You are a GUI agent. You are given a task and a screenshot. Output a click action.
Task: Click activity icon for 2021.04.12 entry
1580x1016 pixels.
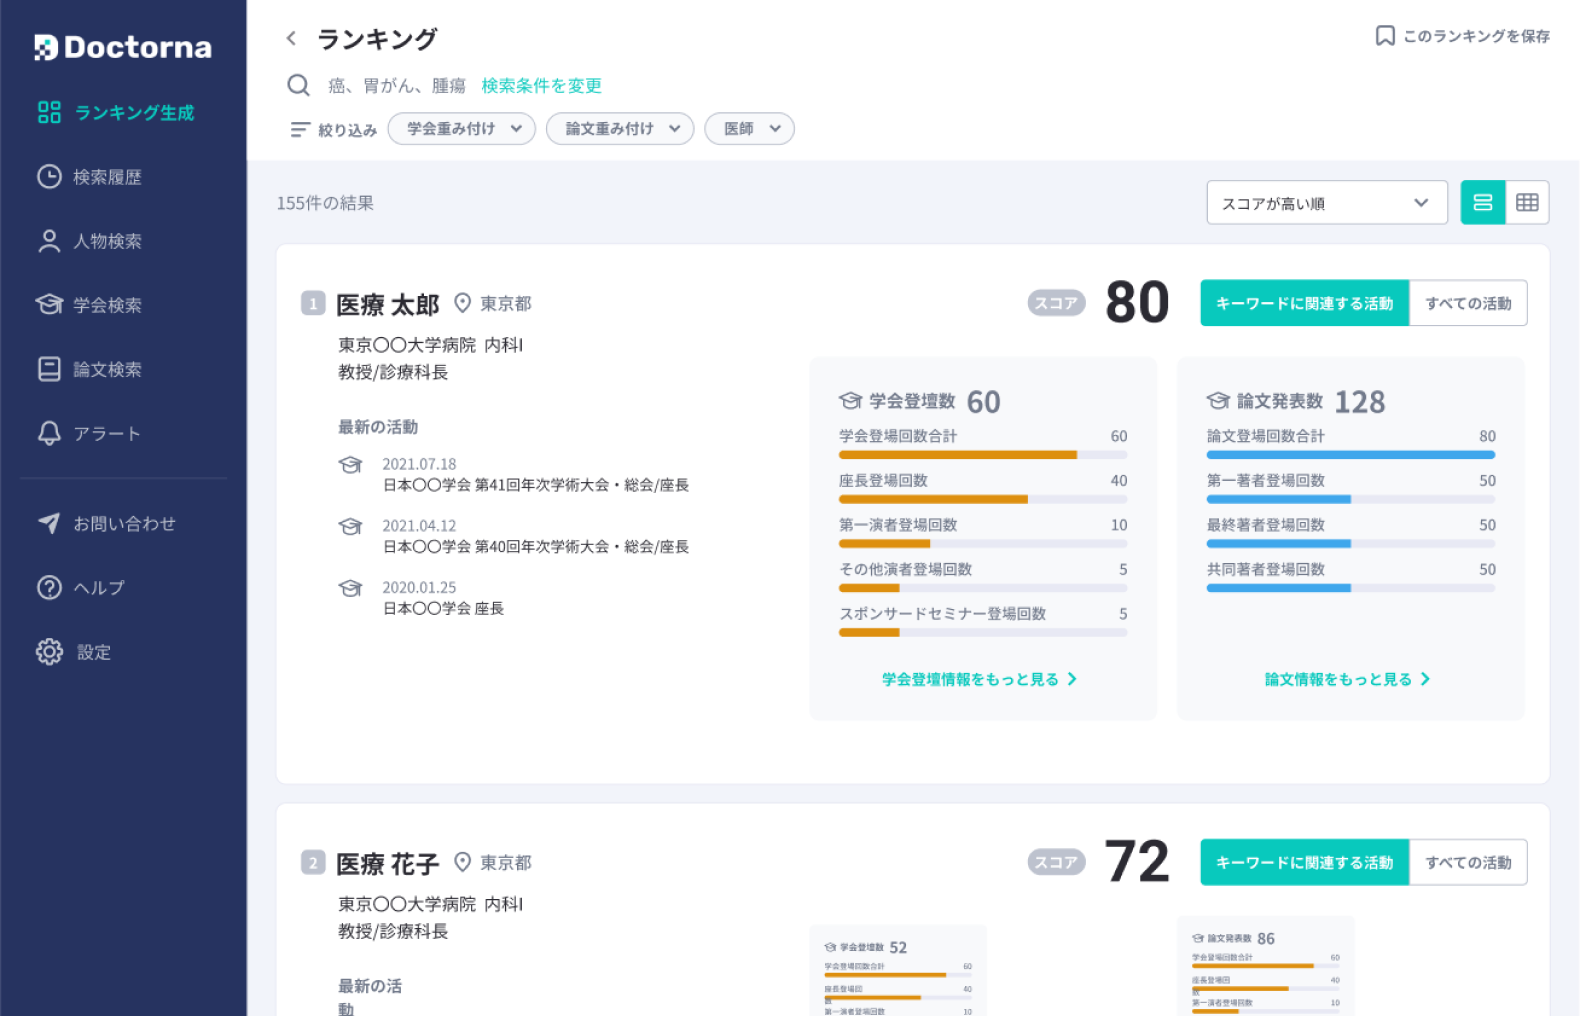coord(350,527)
